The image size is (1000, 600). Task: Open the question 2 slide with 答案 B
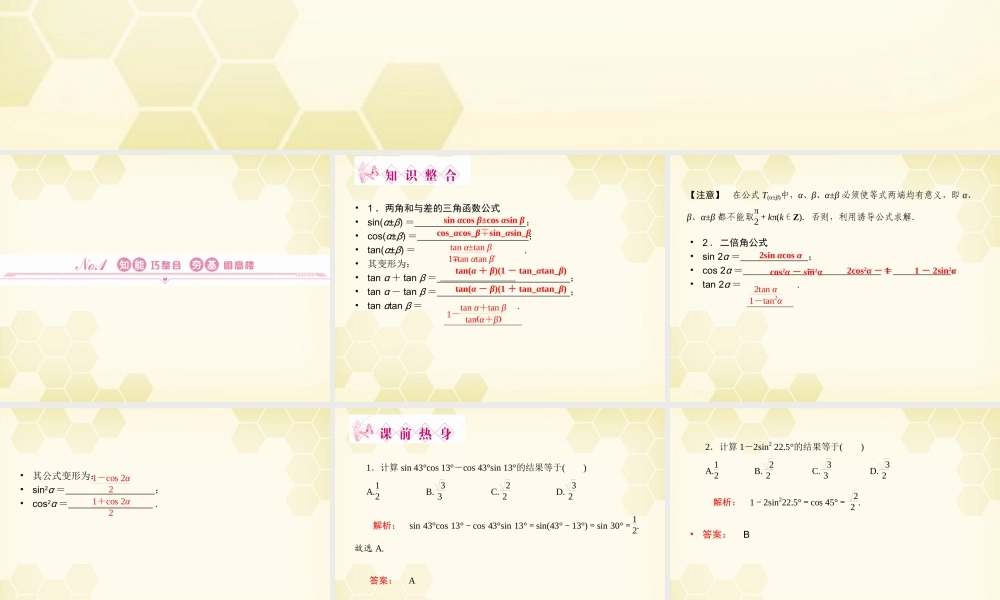835,504
